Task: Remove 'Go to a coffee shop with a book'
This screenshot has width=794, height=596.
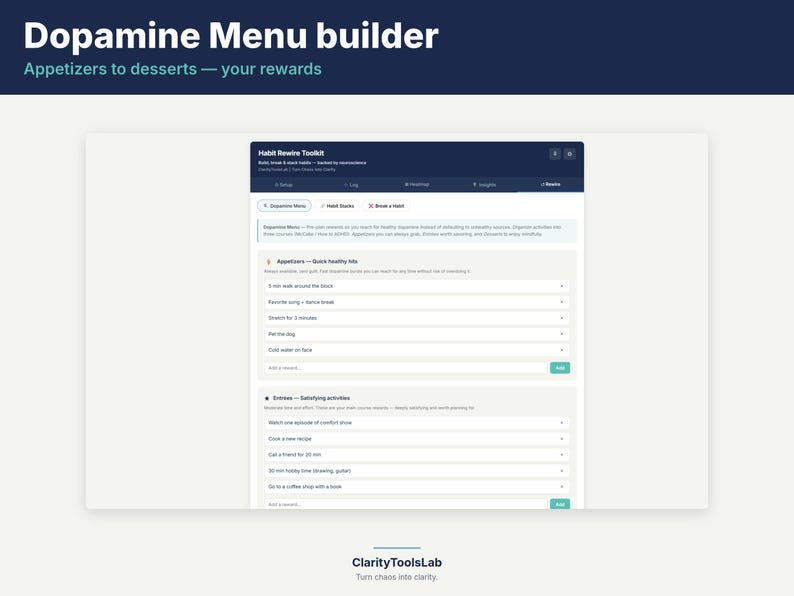Action: (x=562, y=487)
